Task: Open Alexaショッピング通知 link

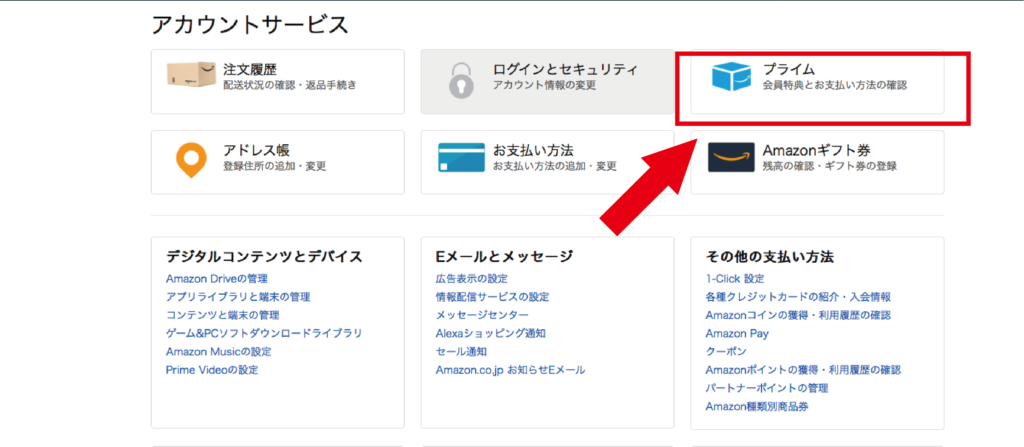Action: point(490,333)
